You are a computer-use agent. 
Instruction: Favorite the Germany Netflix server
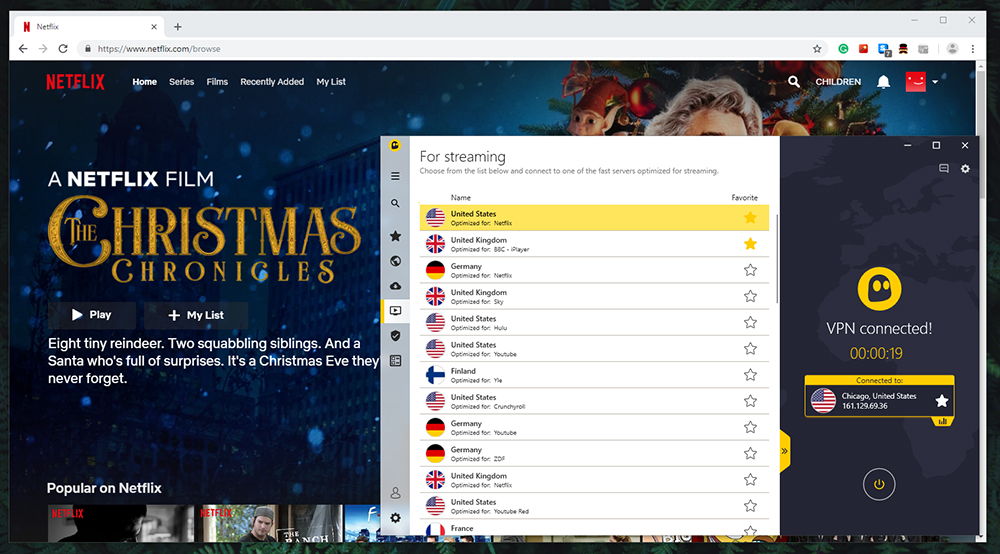[750, 270]
